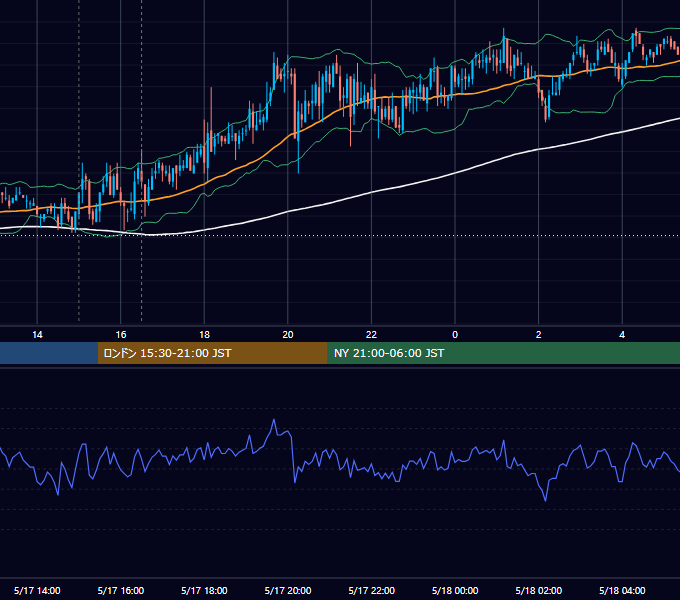Click the hour label 18 on time axis
The height and width of the screenshot is (600, 680).
point(204,335)
